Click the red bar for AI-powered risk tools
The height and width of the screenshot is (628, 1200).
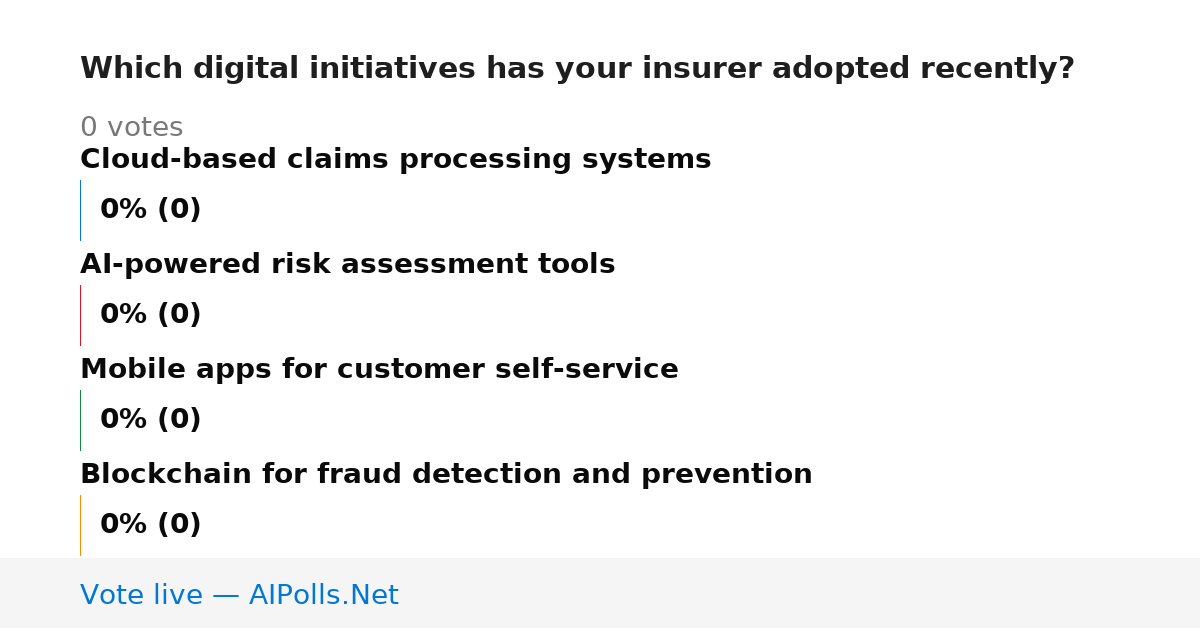tap(80, 315)
